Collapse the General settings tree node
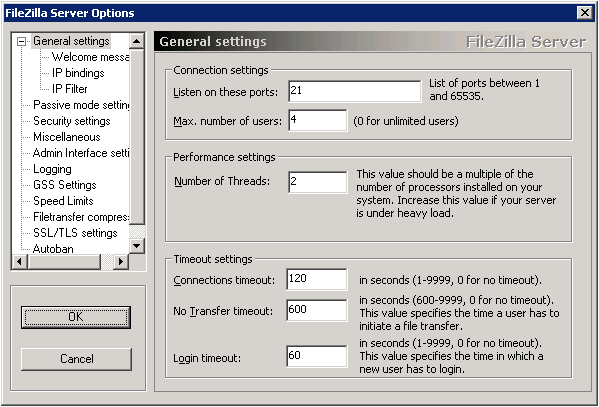 click(x=22, y=41)
